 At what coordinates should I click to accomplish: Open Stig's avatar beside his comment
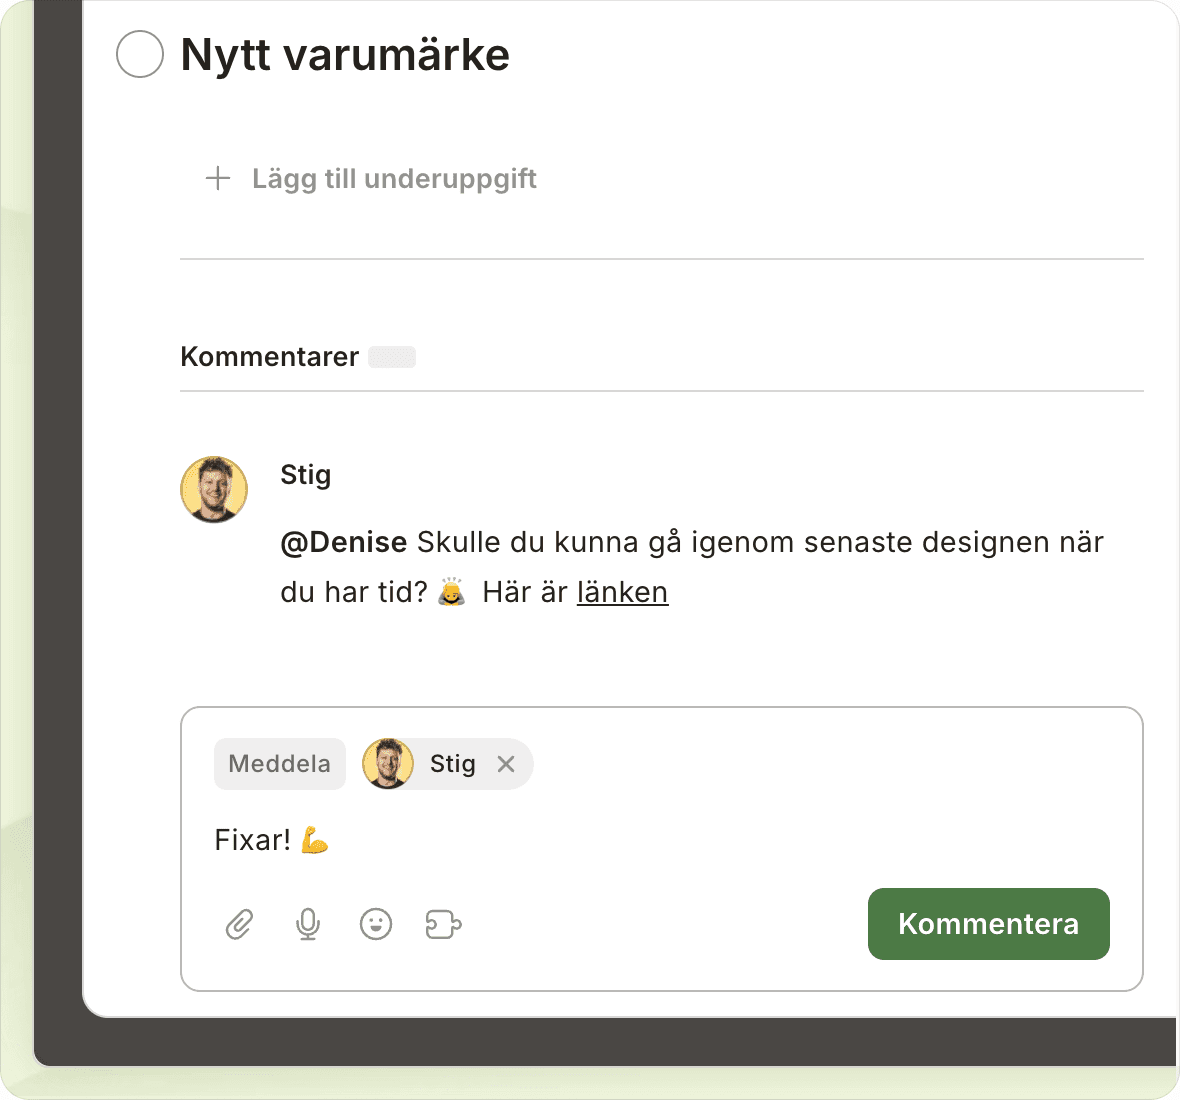214,490
